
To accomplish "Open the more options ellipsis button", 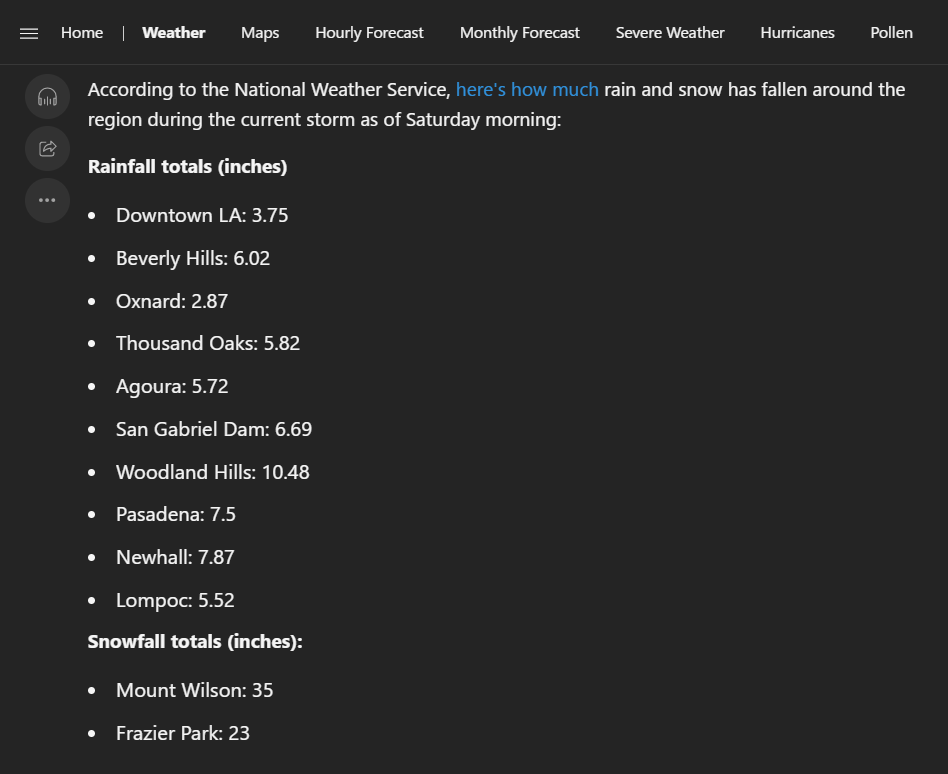I will tap(47, 200).
